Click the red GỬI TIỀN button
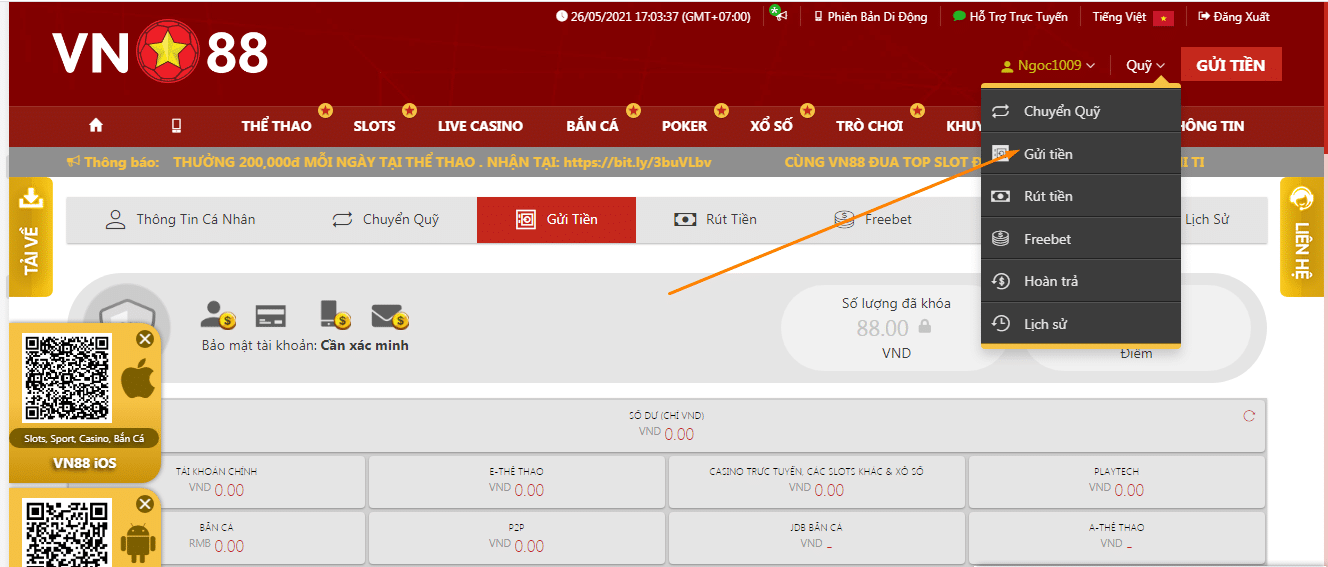The height and width of the screenshot is (567, 1328). click(1231, 65)
